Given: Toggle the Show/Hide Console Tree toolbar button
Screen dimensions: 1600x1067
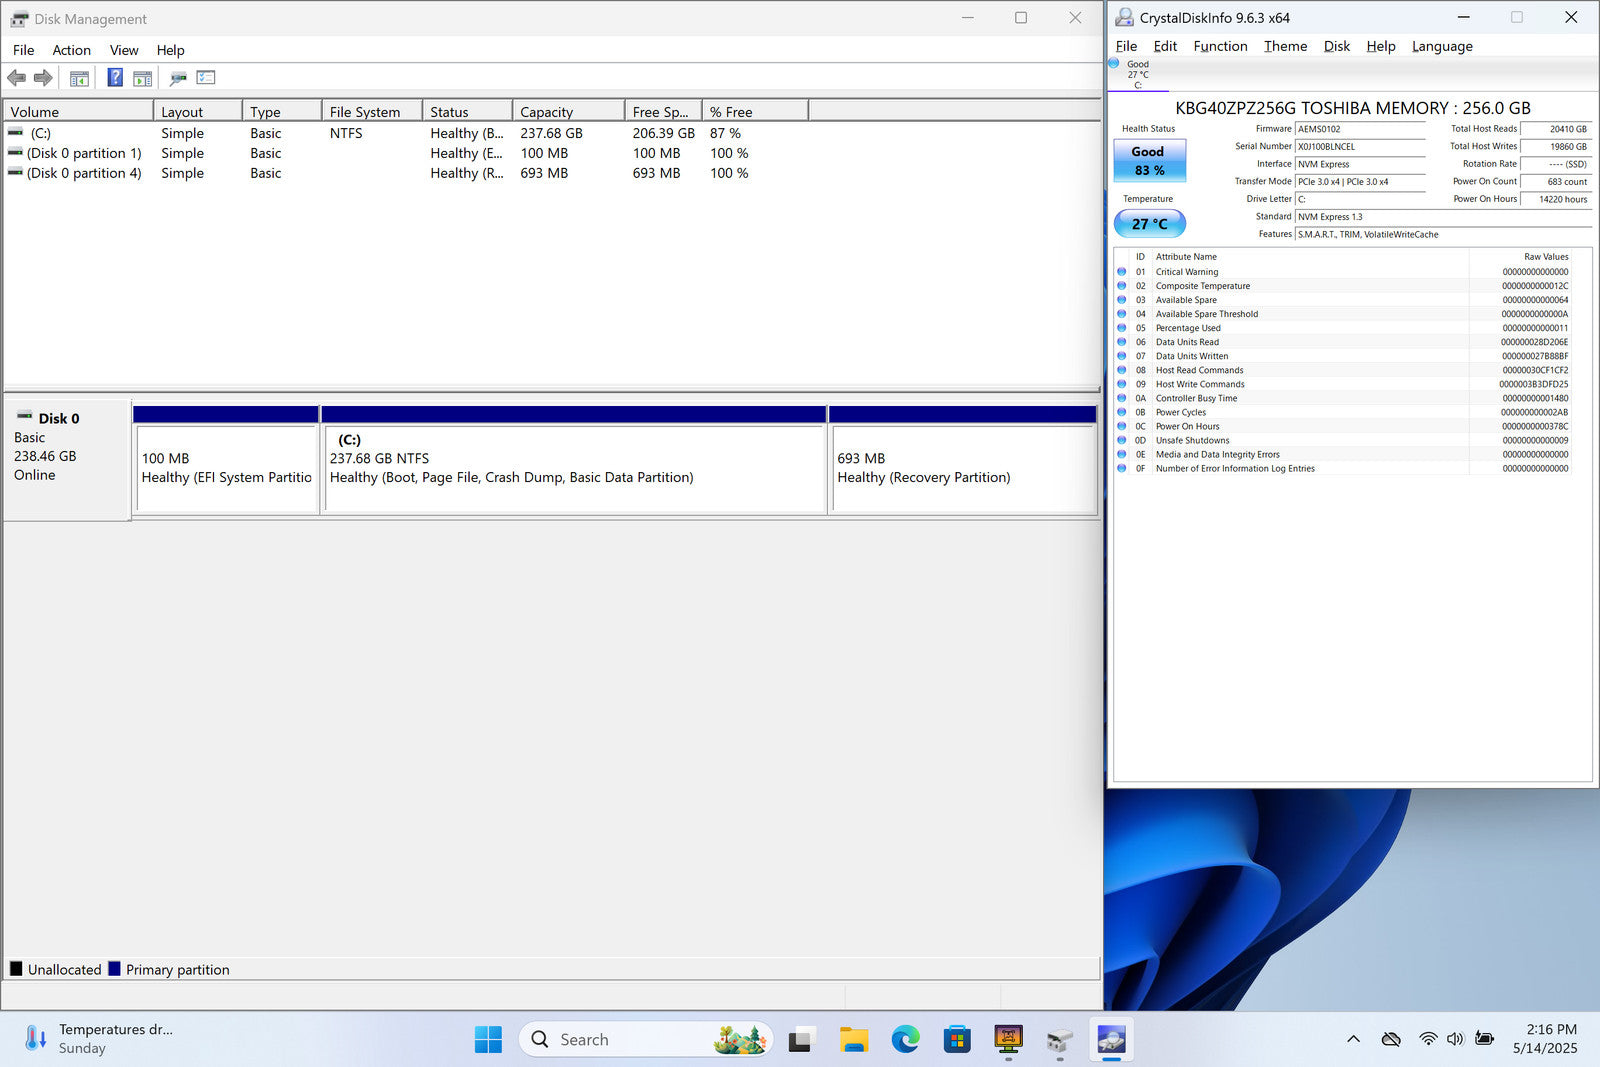Looking at the screenshot, I should tap(80, 78).
